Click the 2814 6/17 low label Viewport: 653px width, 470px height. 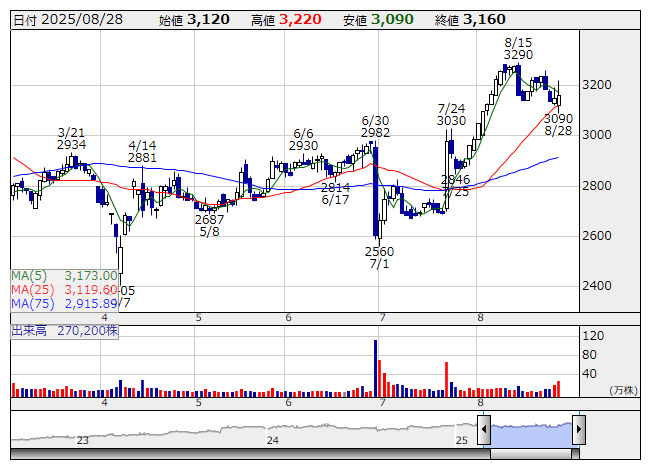(335, 194)
